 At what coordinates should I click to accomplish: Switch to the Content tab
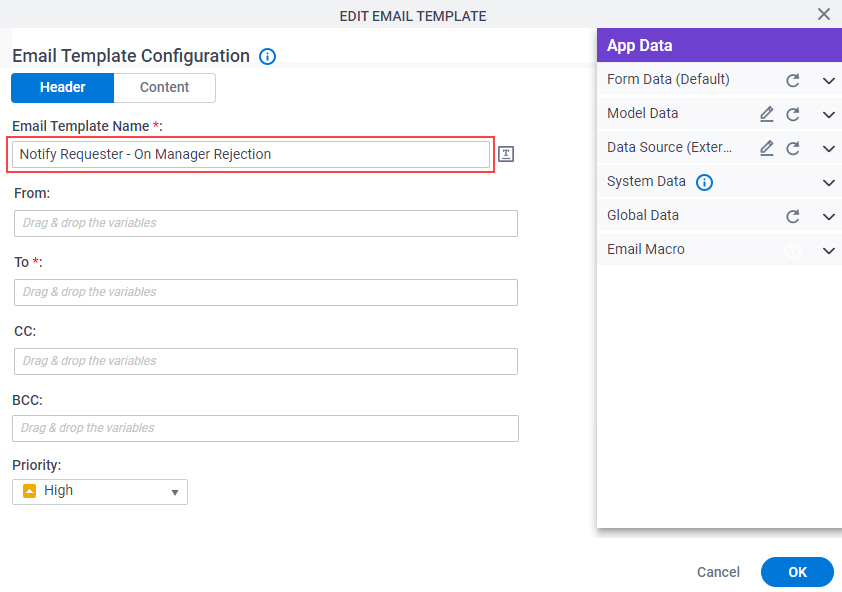tap(164, 88)
